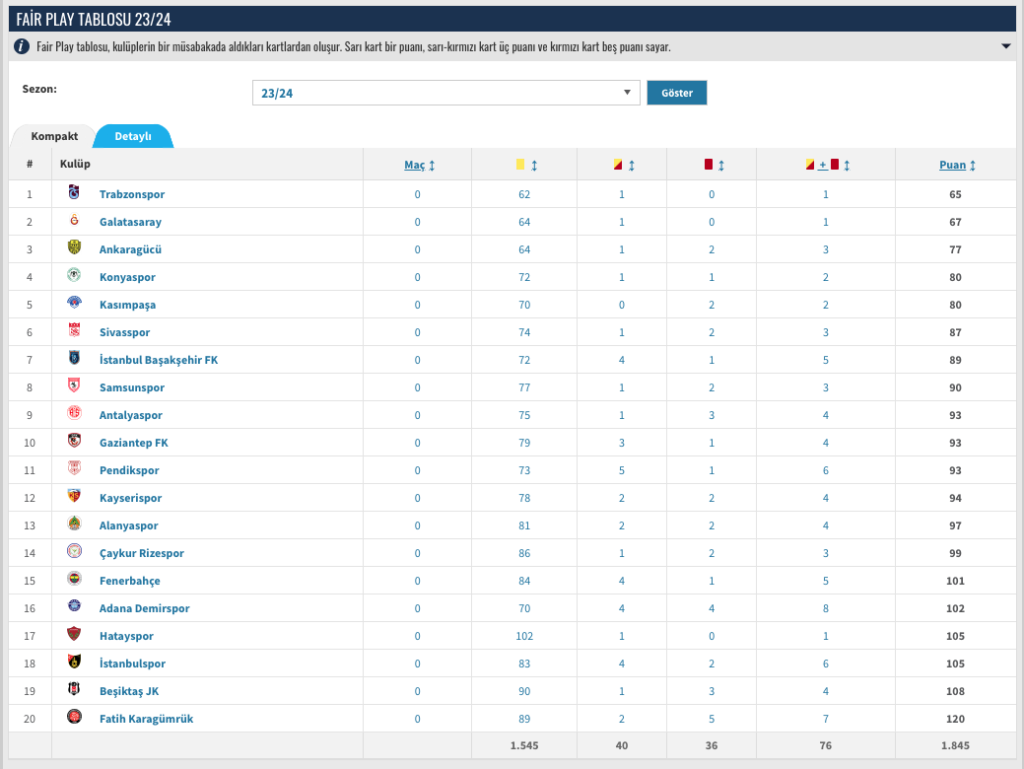Open the Beşiktaş JK club link
Image resolution: width=1024 pixels, height=769 pixels.
coord(129,691)
